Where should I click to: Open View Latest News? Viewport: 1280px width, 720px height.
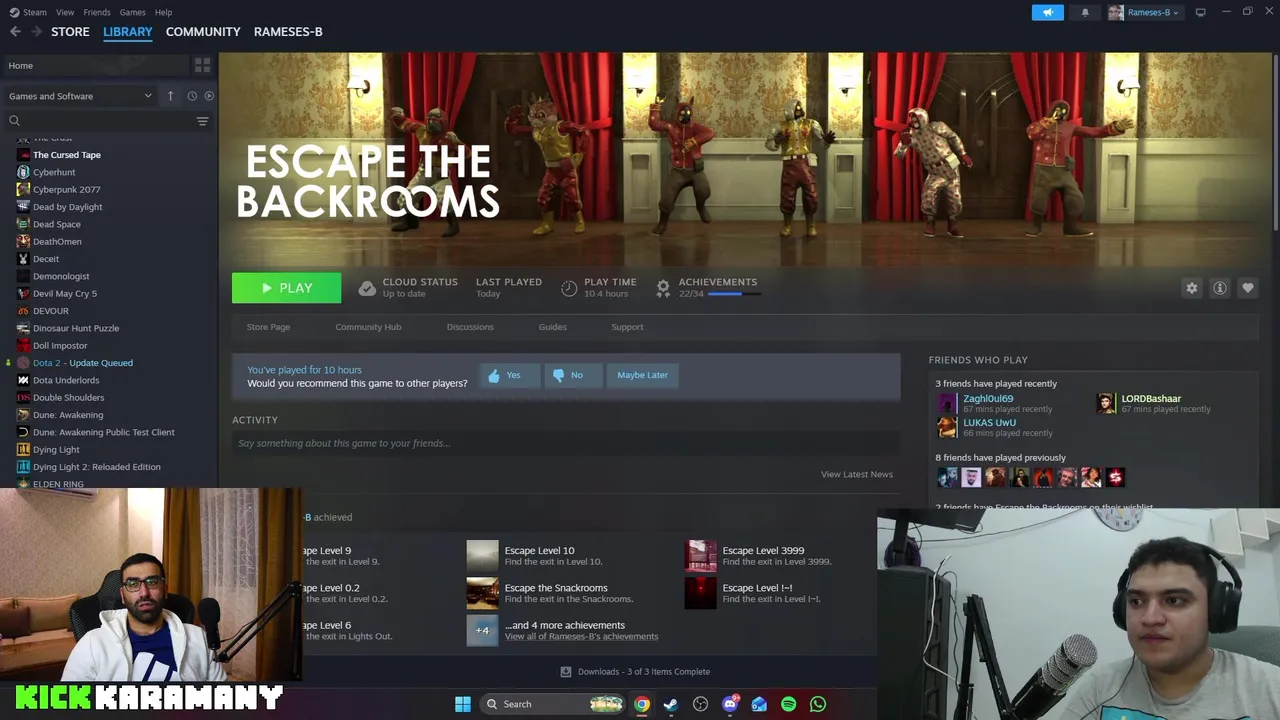click(x=857, y=474)
